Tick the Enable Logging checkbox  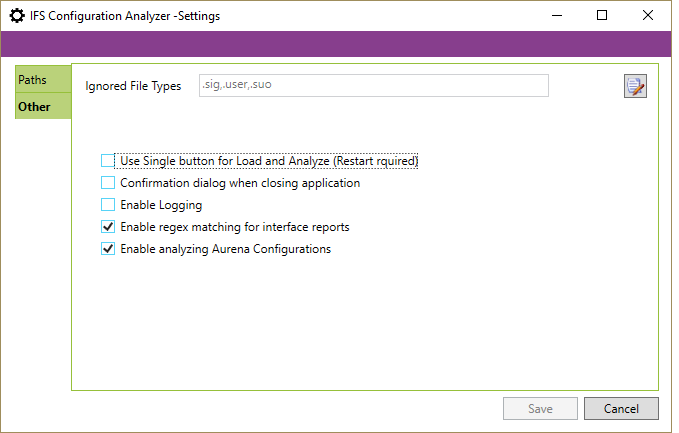[x=108, y=205]
